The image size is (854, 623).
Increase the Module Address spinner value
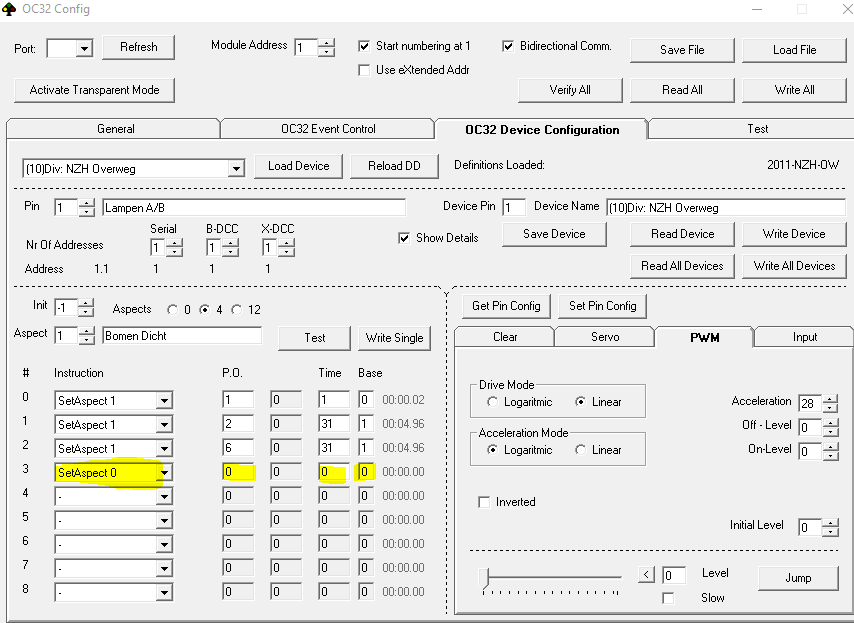point(327,43)
